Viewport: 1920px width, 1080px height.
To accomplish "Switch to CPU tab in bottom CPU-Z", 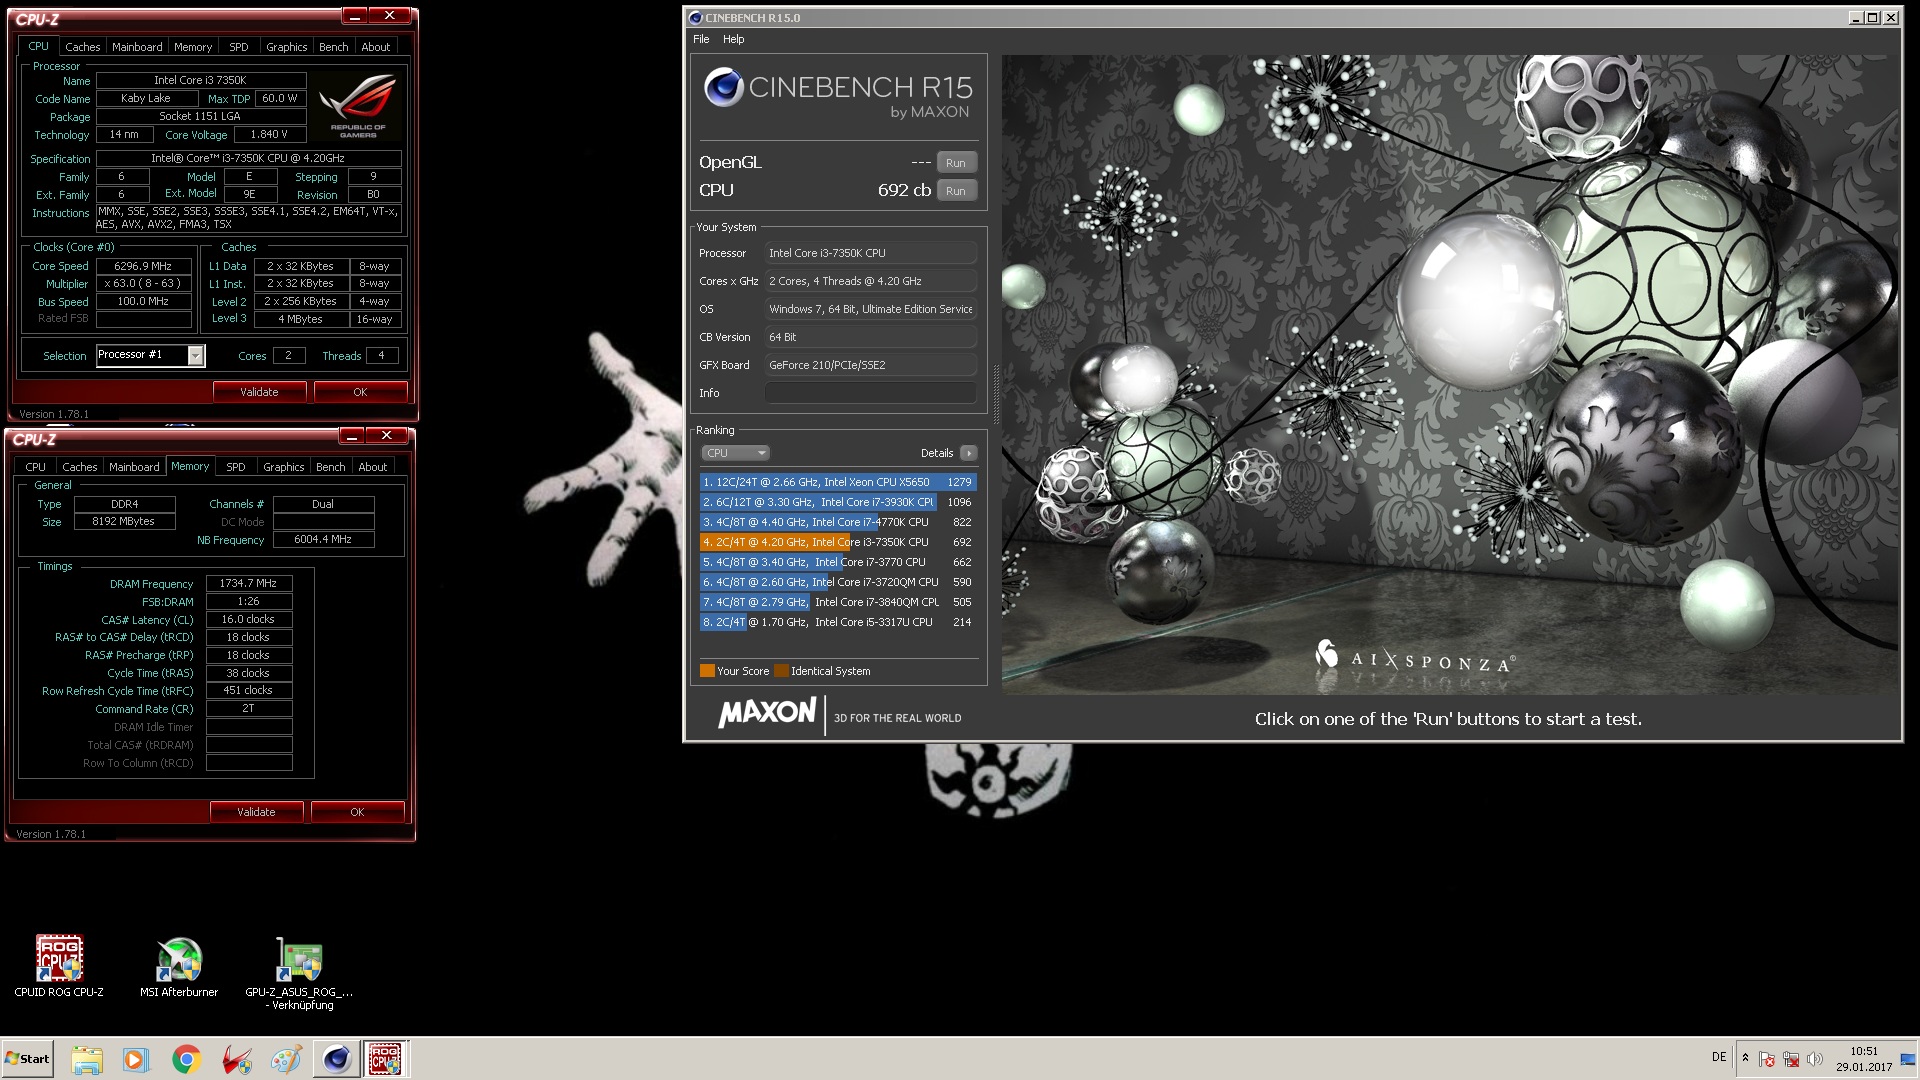I will [35, 467].
